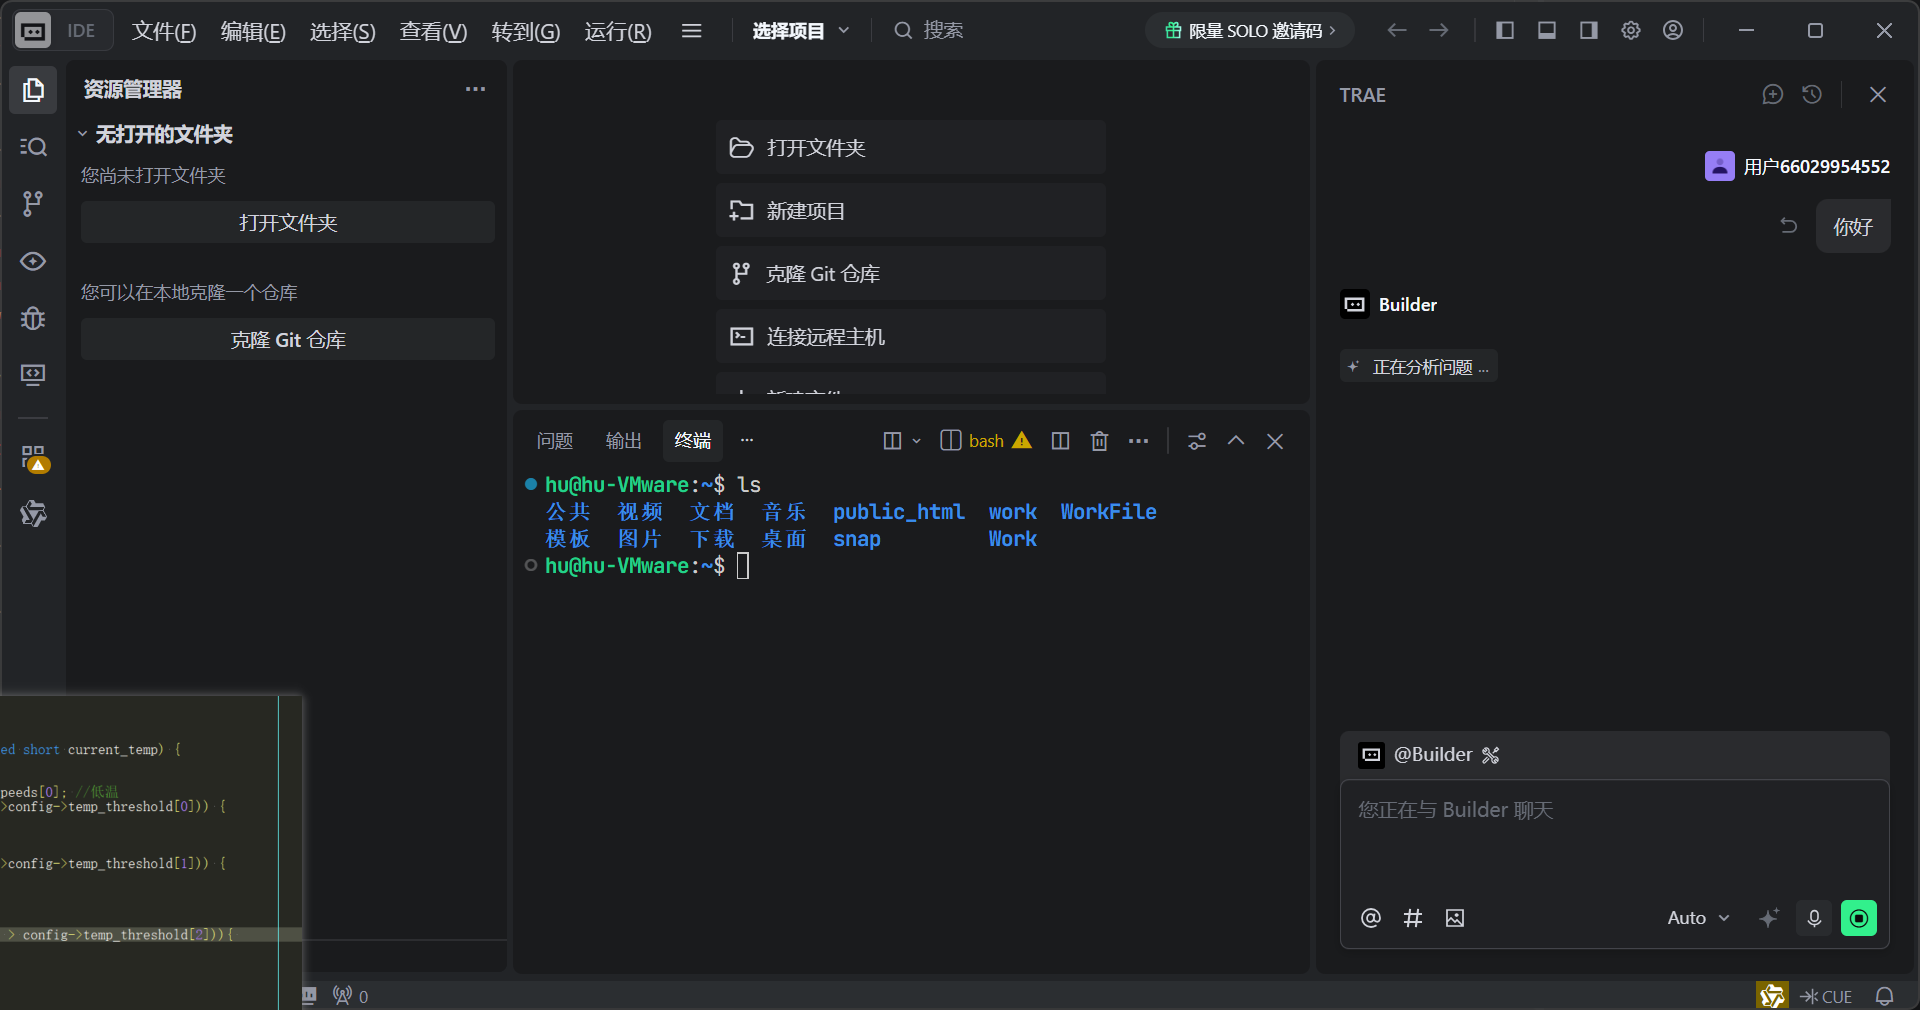
Task: Click the 克隆 Git 仓库 sidebar button
Action: (x=288, y=340)
